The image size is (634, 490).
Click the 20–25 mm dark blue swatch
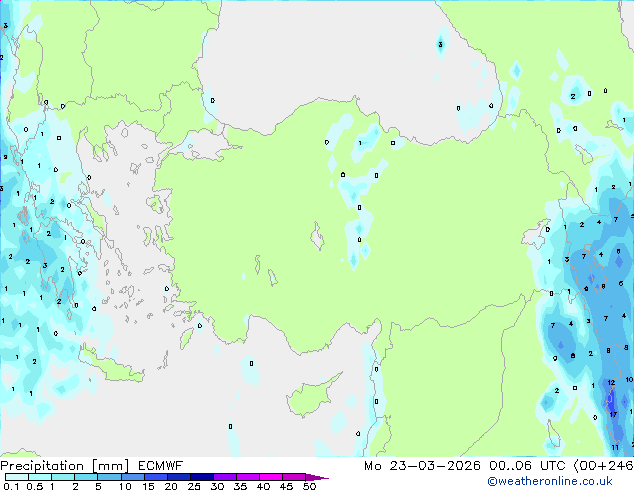pyautogui.click(x=179, y=477)
